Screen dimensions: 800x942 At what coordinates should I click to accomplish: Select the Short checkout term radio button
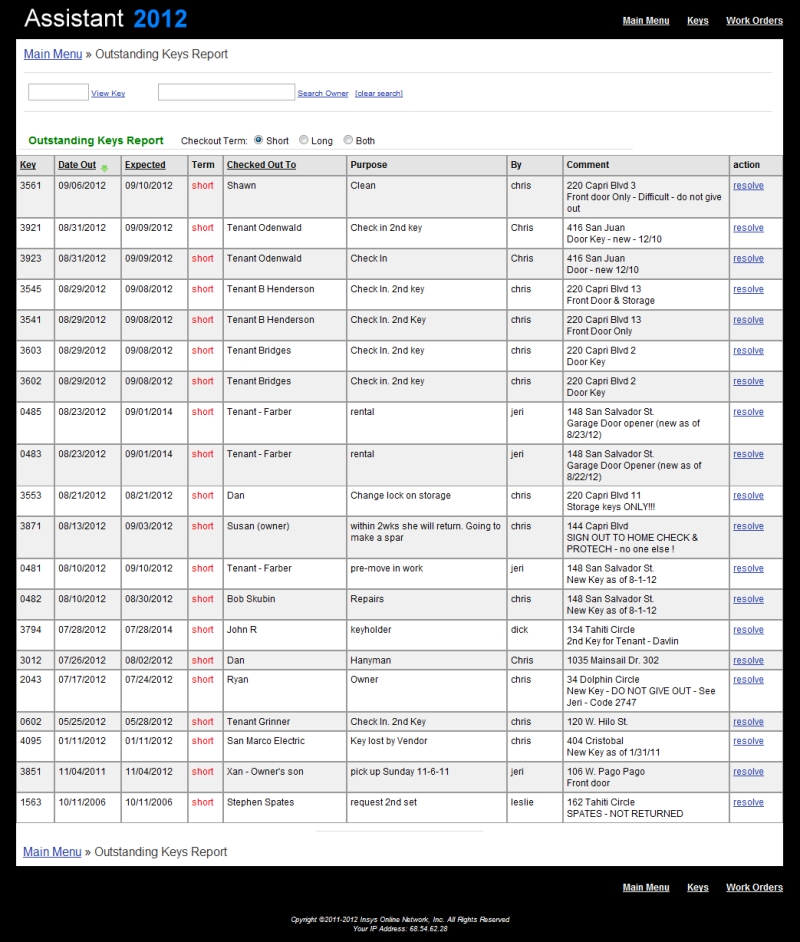coord(259,141)
